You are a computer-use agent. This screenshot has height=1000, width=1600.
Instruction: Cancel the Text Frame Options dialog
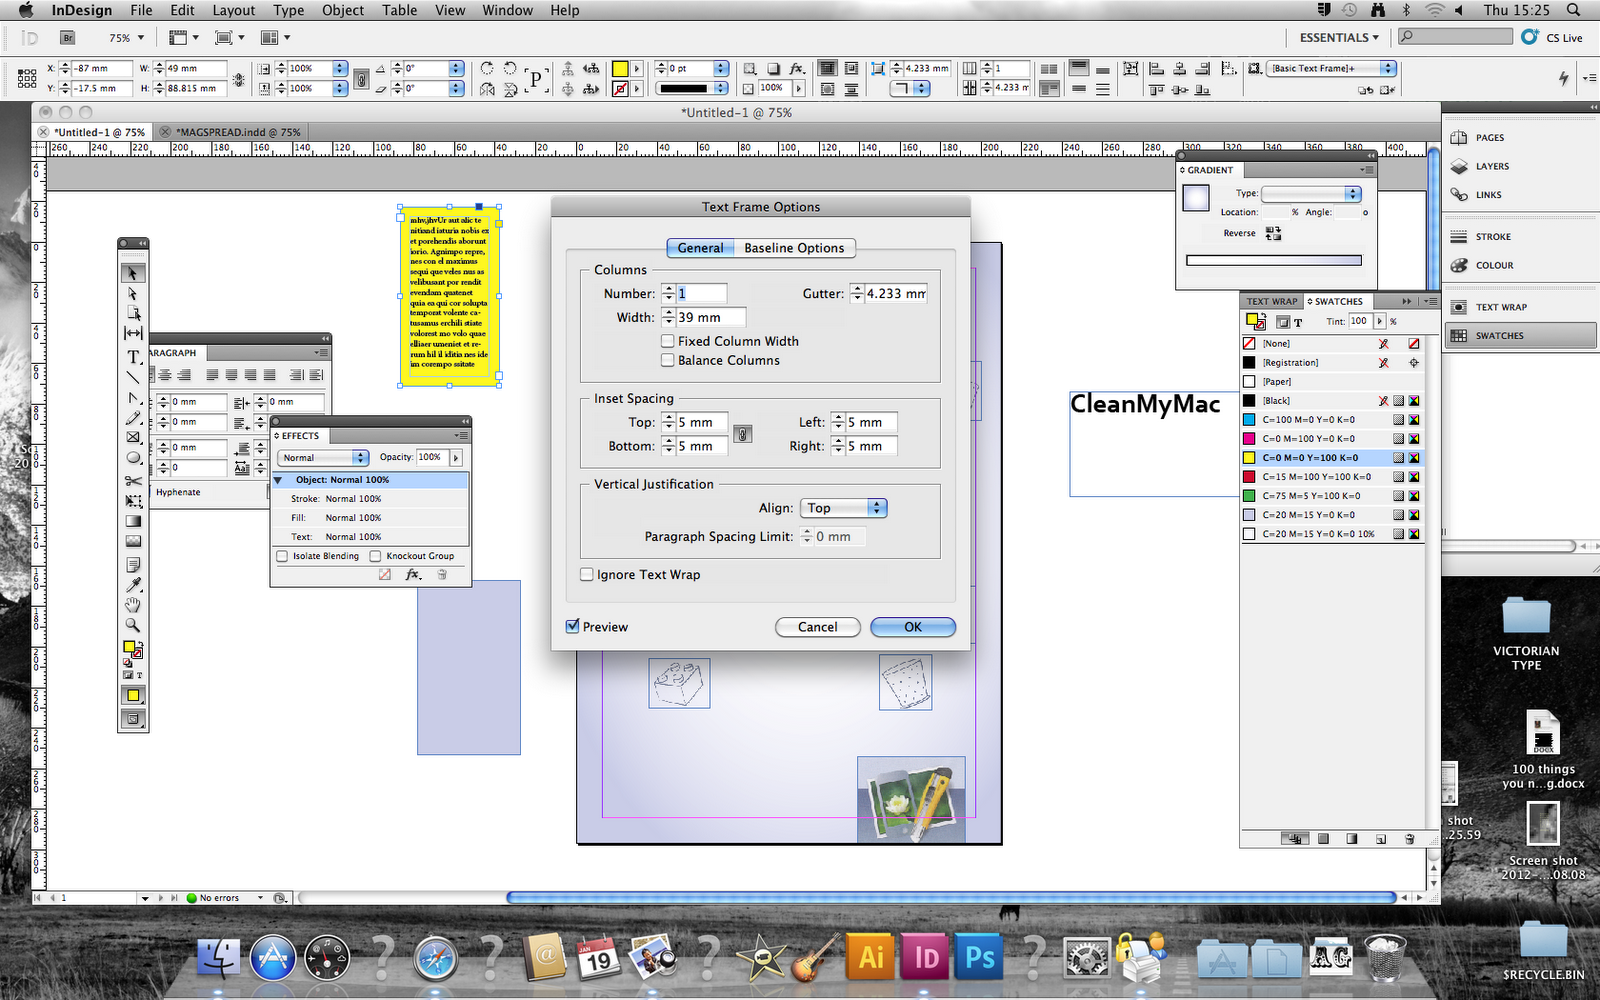[x=817, y=627]
